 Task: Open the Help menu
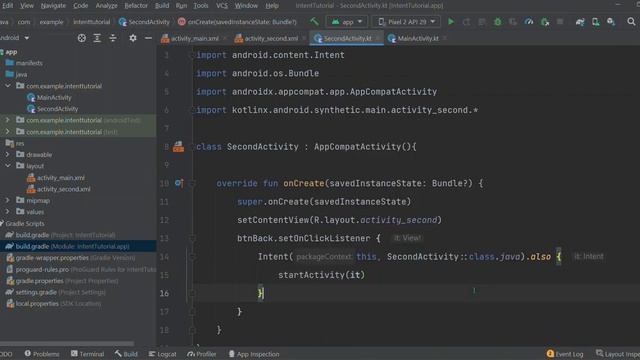pyautogui.click(x=272, y=6)
